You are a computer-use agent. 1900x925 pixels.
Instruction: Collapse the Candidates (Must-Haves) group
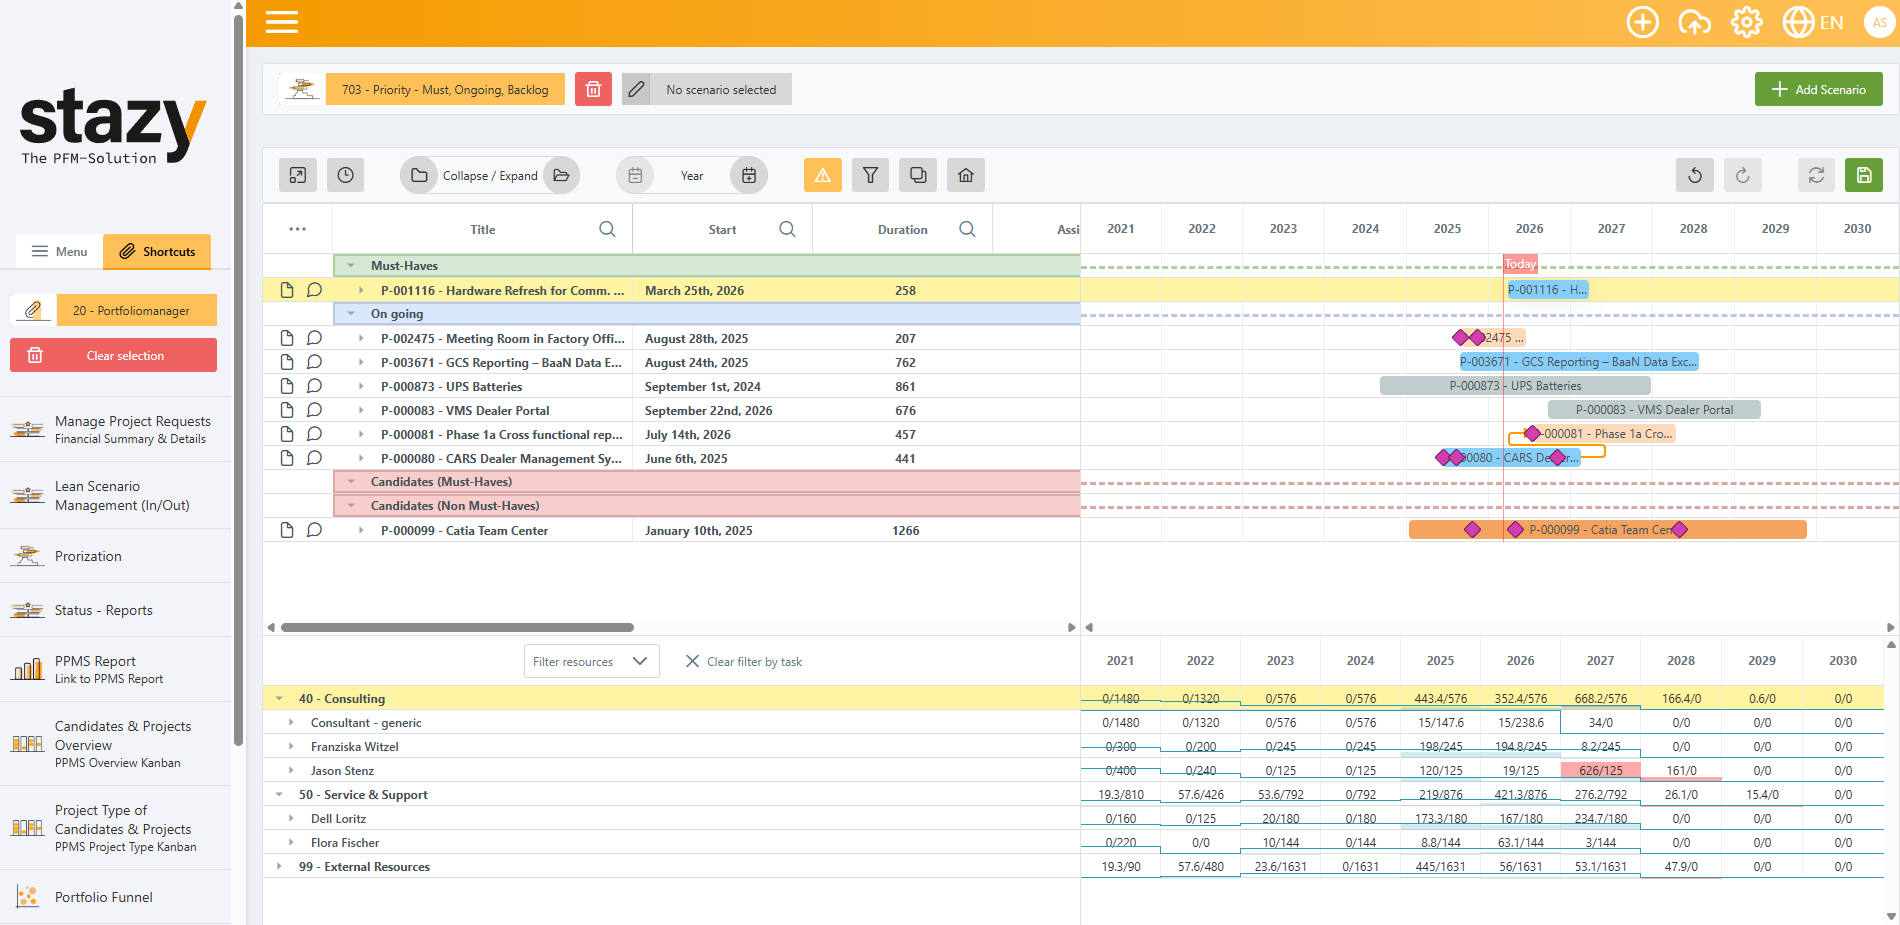click(x=351, y=481)
